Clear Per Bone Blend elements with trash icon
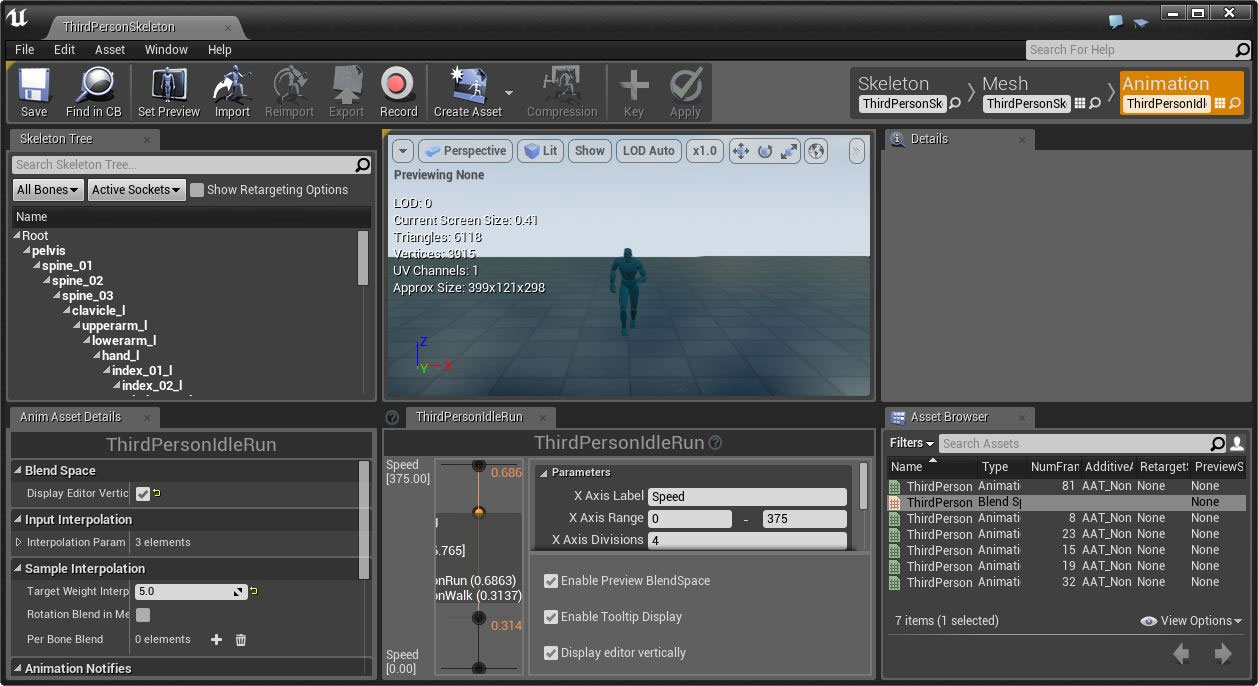 pos(241,640)
